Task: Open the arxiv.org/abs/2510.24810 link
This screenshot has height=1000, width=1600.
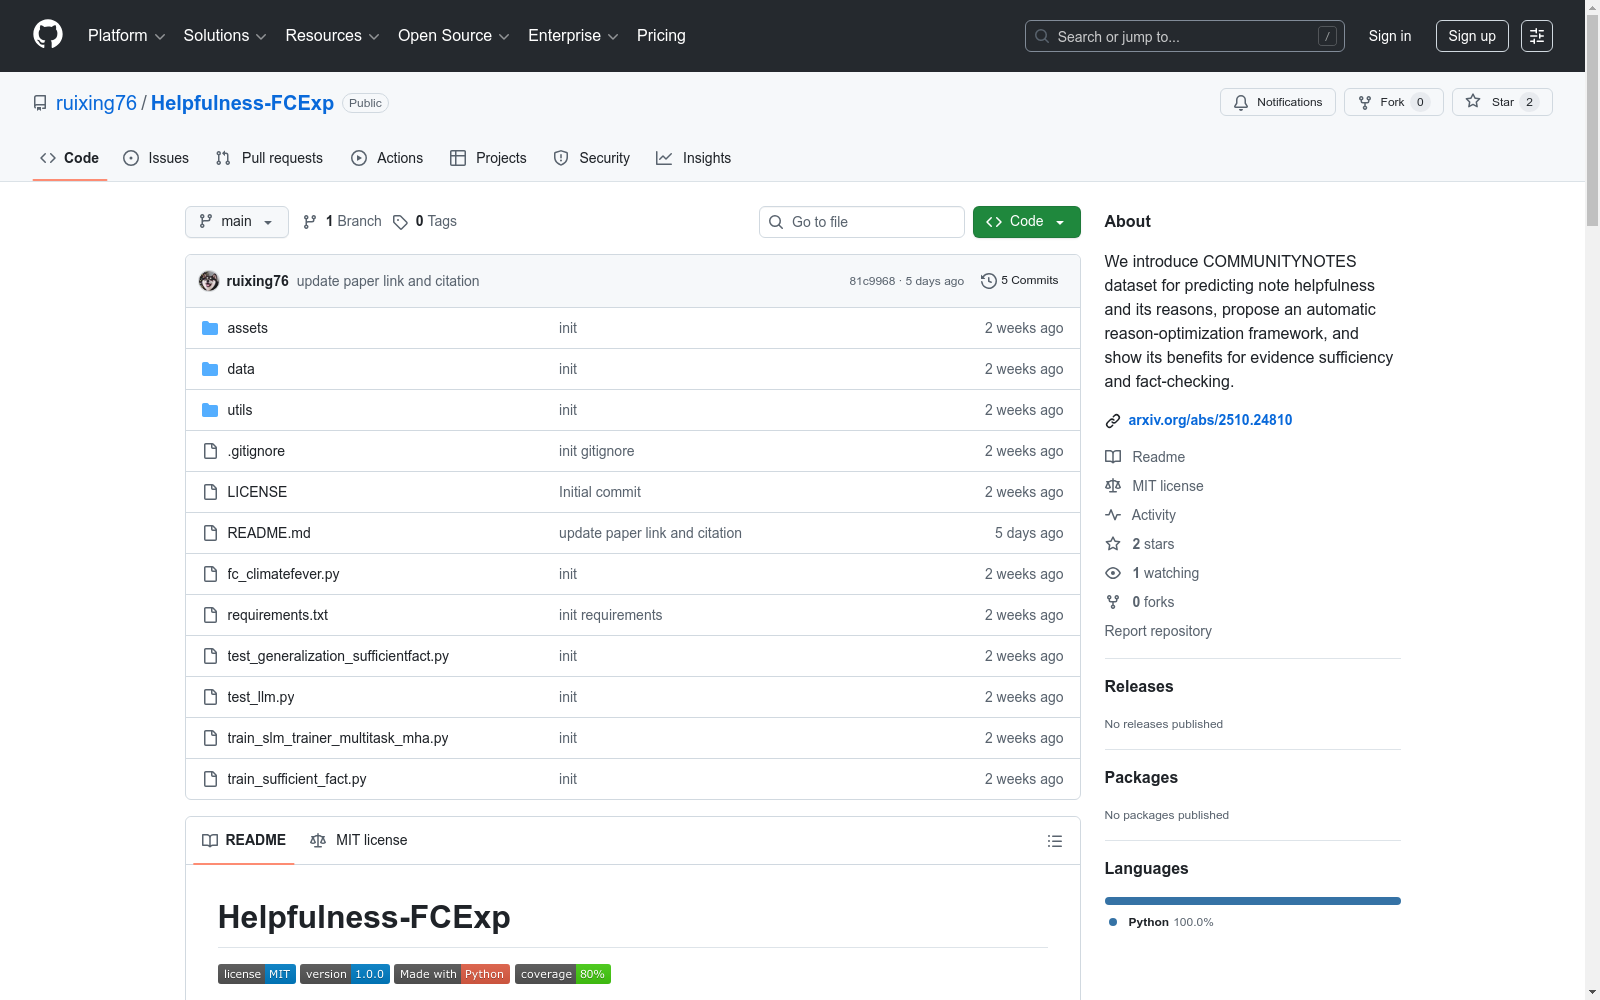Action: point(1210,420)
